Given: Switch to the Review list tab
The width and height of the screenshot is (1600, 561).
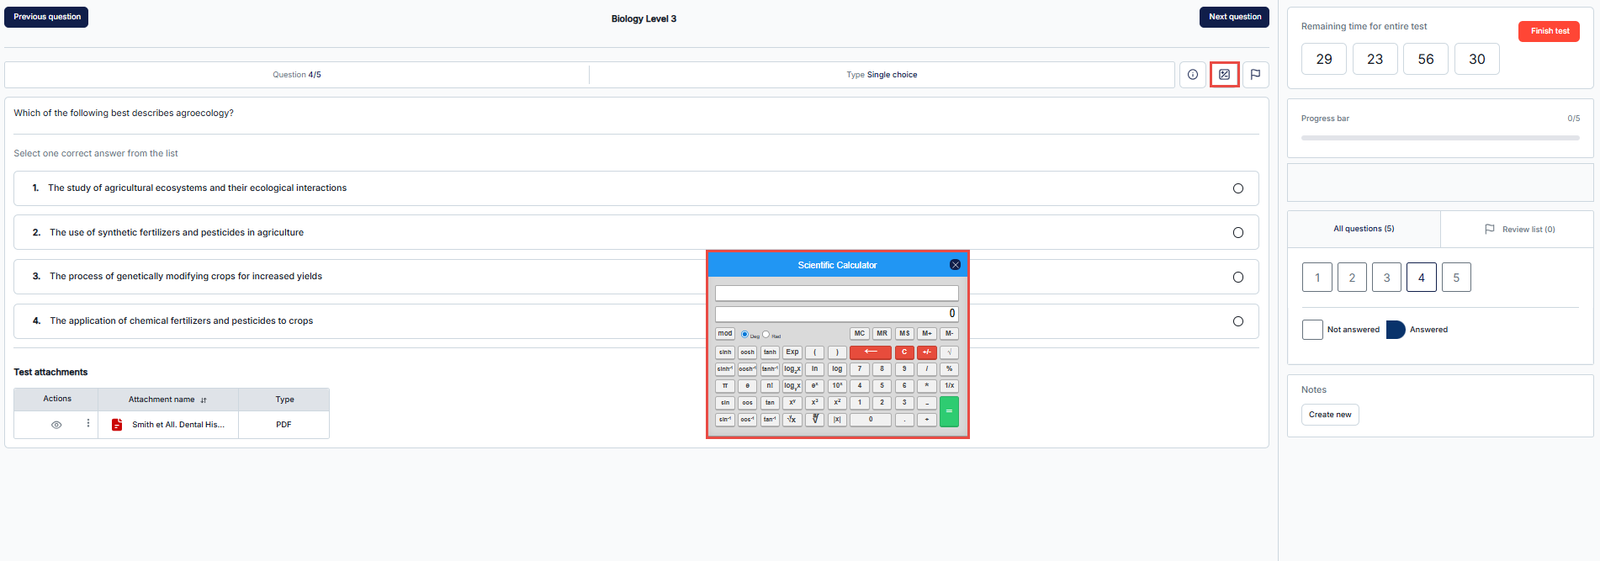Looking at the screenshot, I should coord(1518,229).
